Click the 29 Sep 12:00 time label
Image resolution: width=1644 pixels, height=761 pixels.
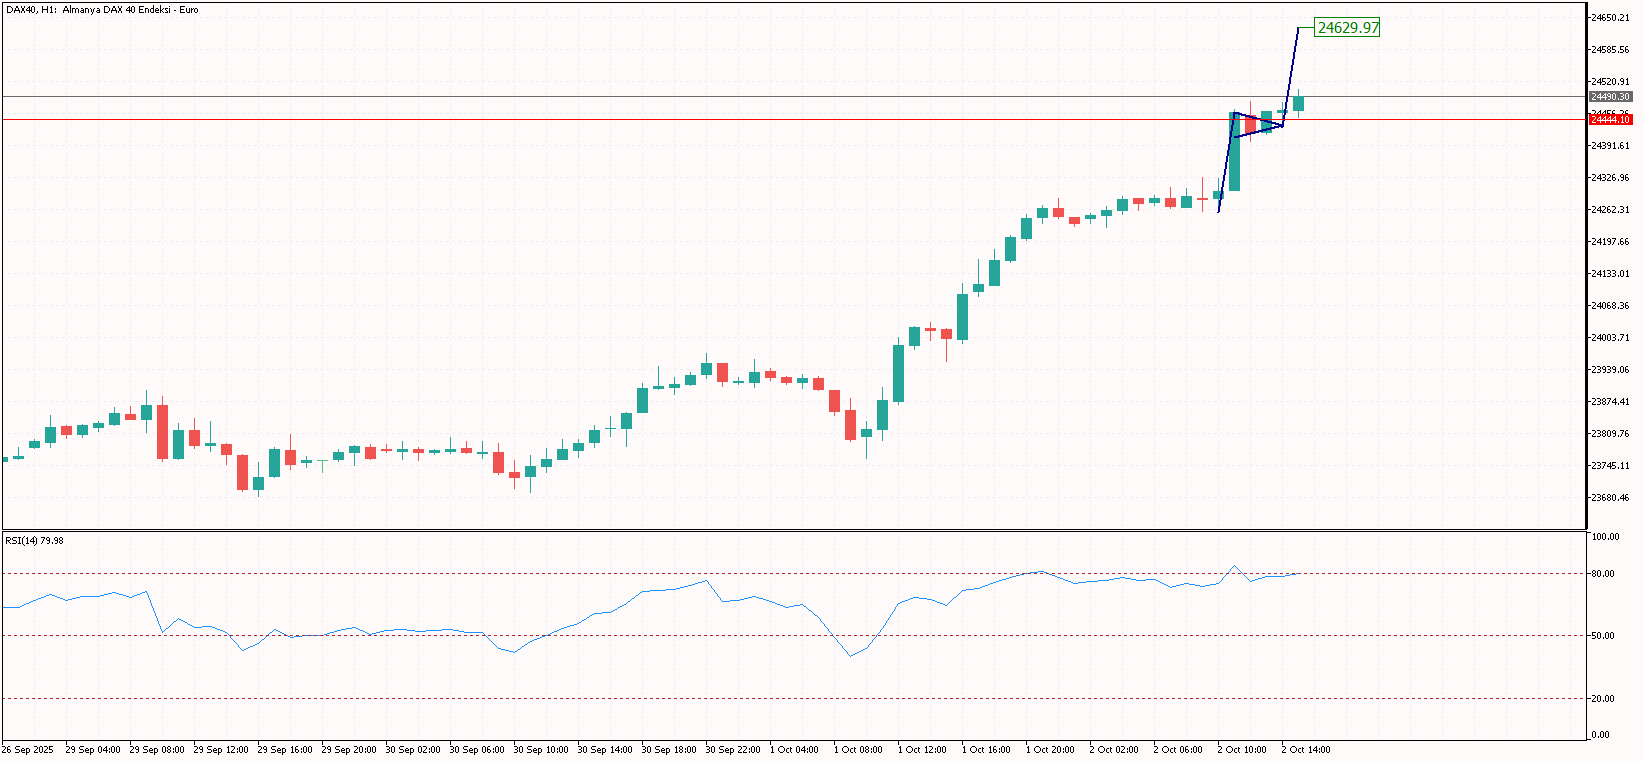pos(220,750)
